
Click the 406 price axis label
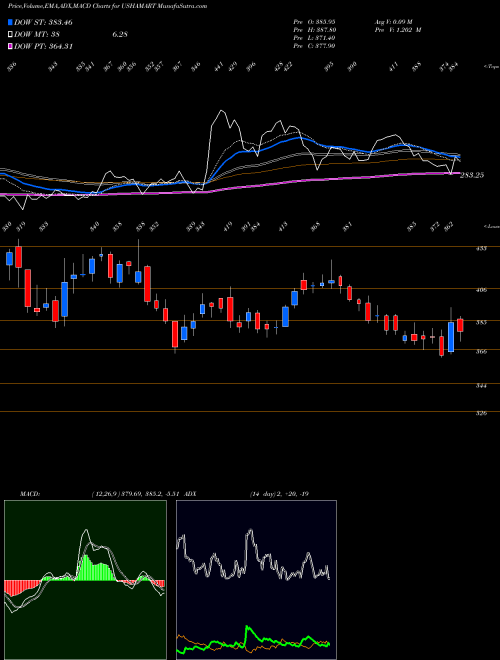click(x=481, y=290)
